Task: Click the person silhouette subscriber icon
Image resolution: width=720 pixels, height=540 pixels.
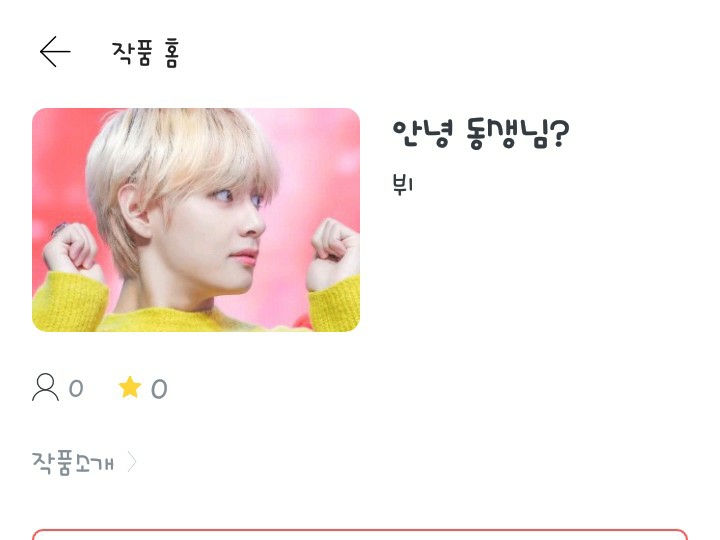Action: coord(45,387)
